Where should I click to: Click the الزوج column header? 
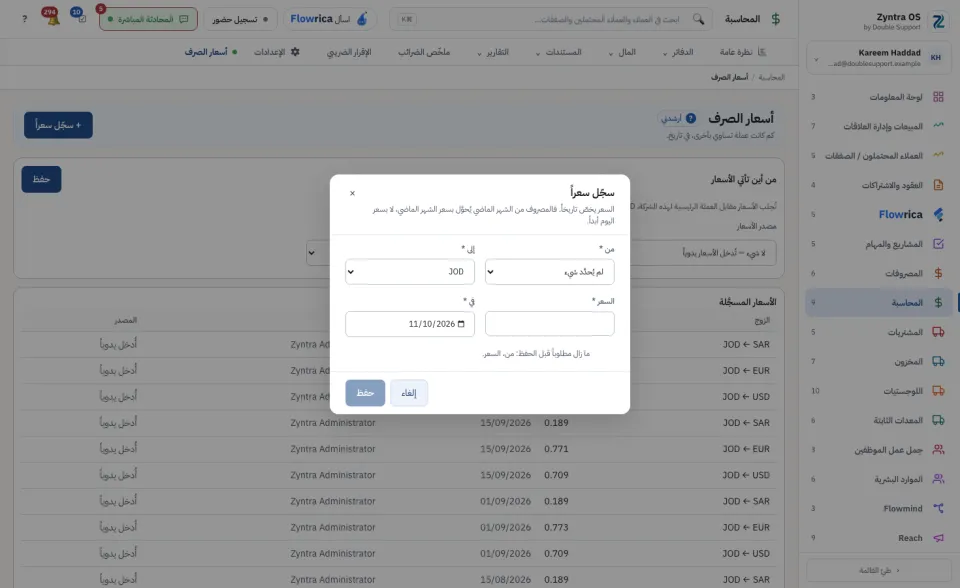762,320
